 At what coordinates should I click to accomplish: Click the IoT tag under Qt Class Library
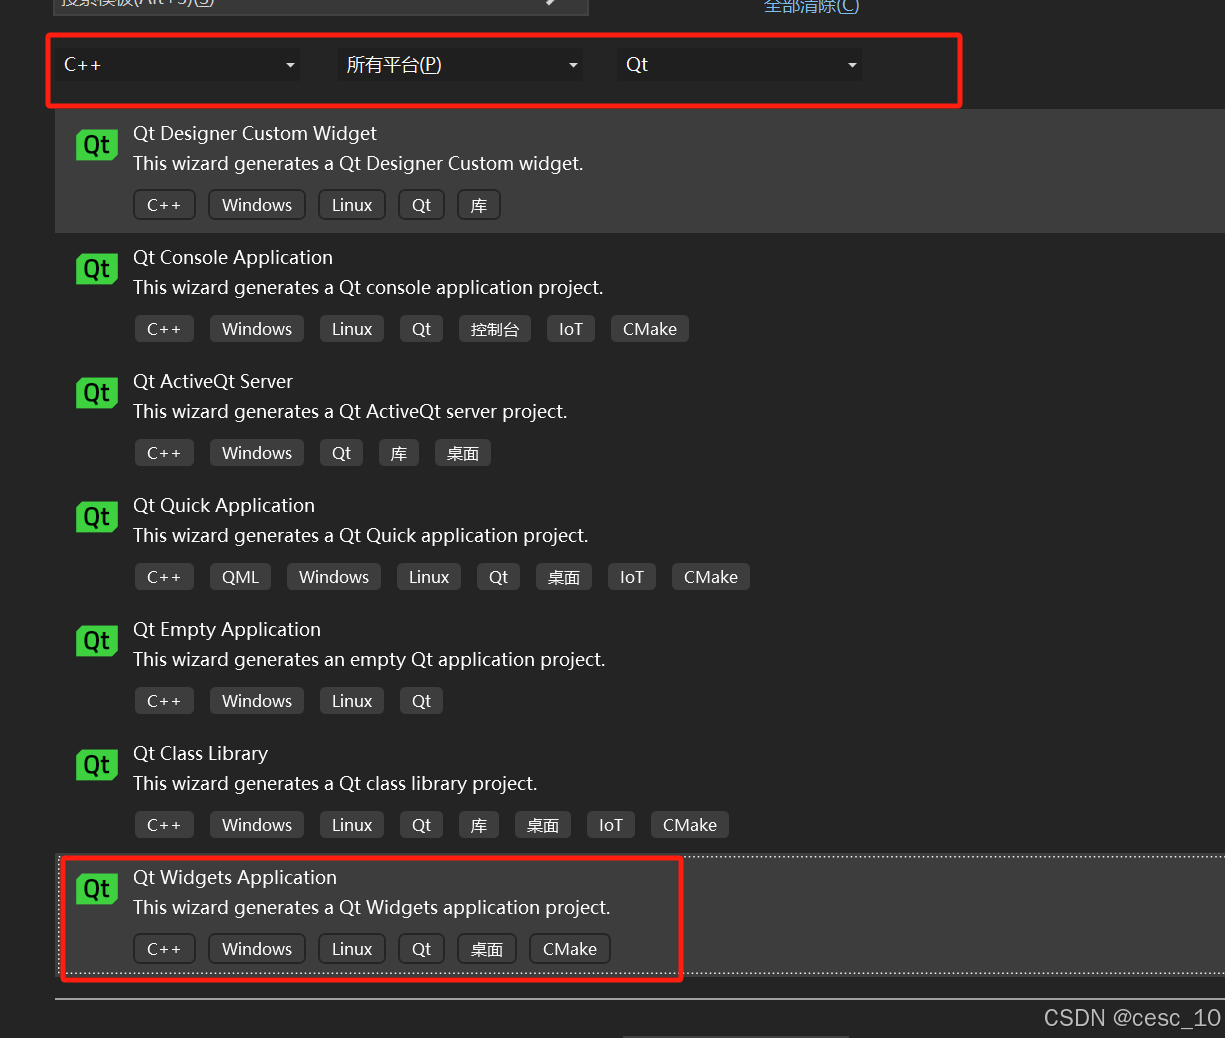(611, 825)
